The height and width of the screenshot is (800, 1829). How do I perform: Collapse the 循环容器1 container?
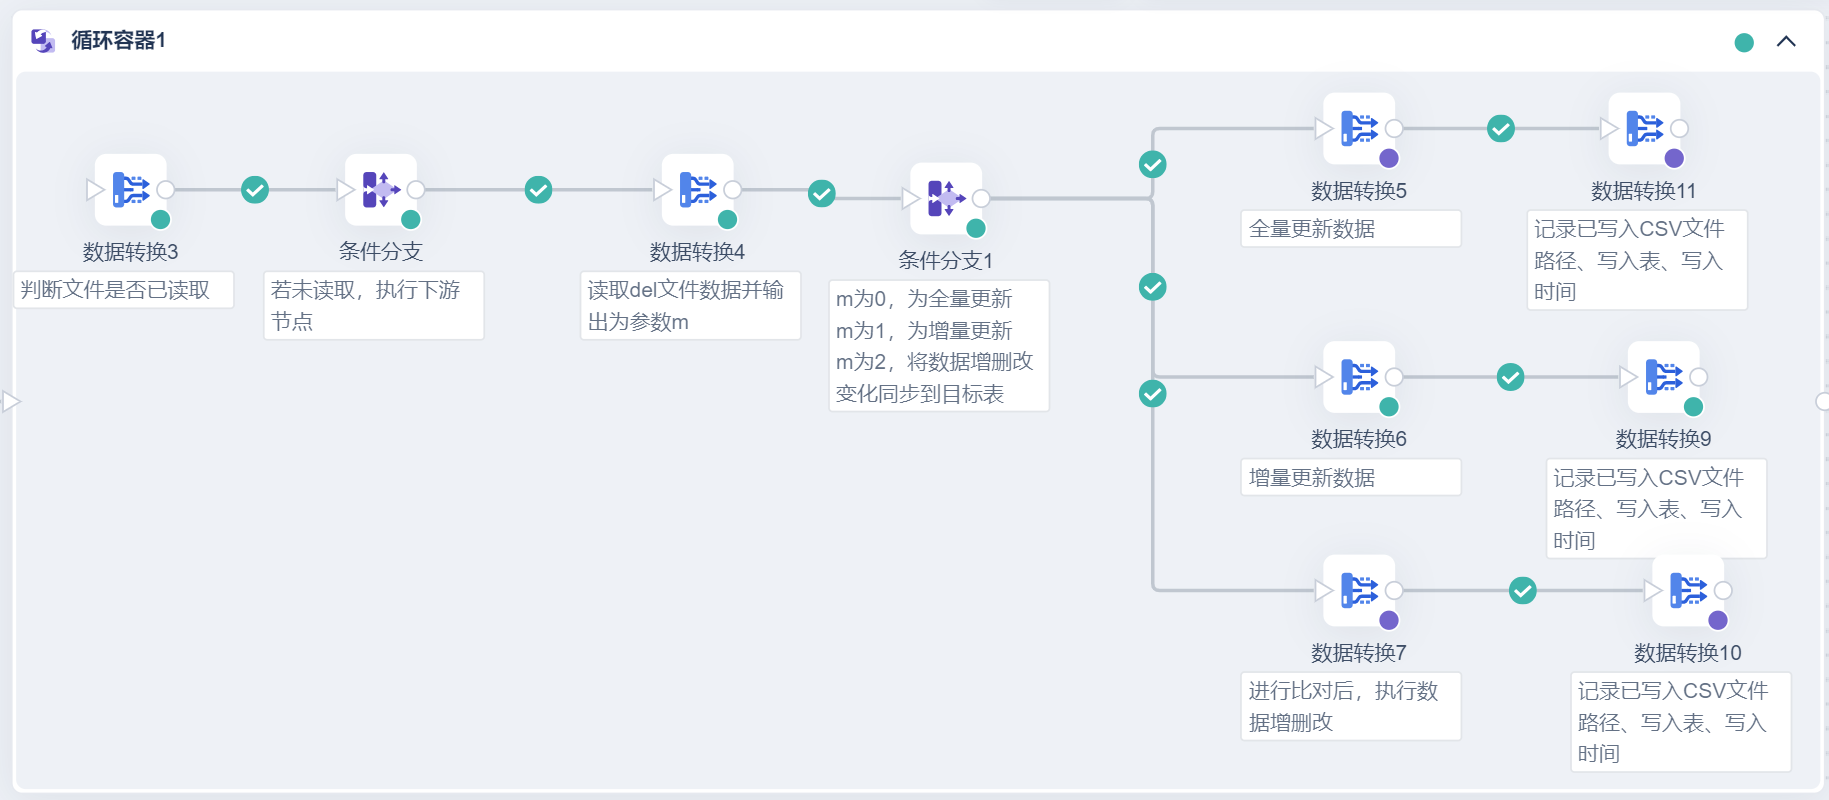pyautogui.click(x=1786, y=42)
